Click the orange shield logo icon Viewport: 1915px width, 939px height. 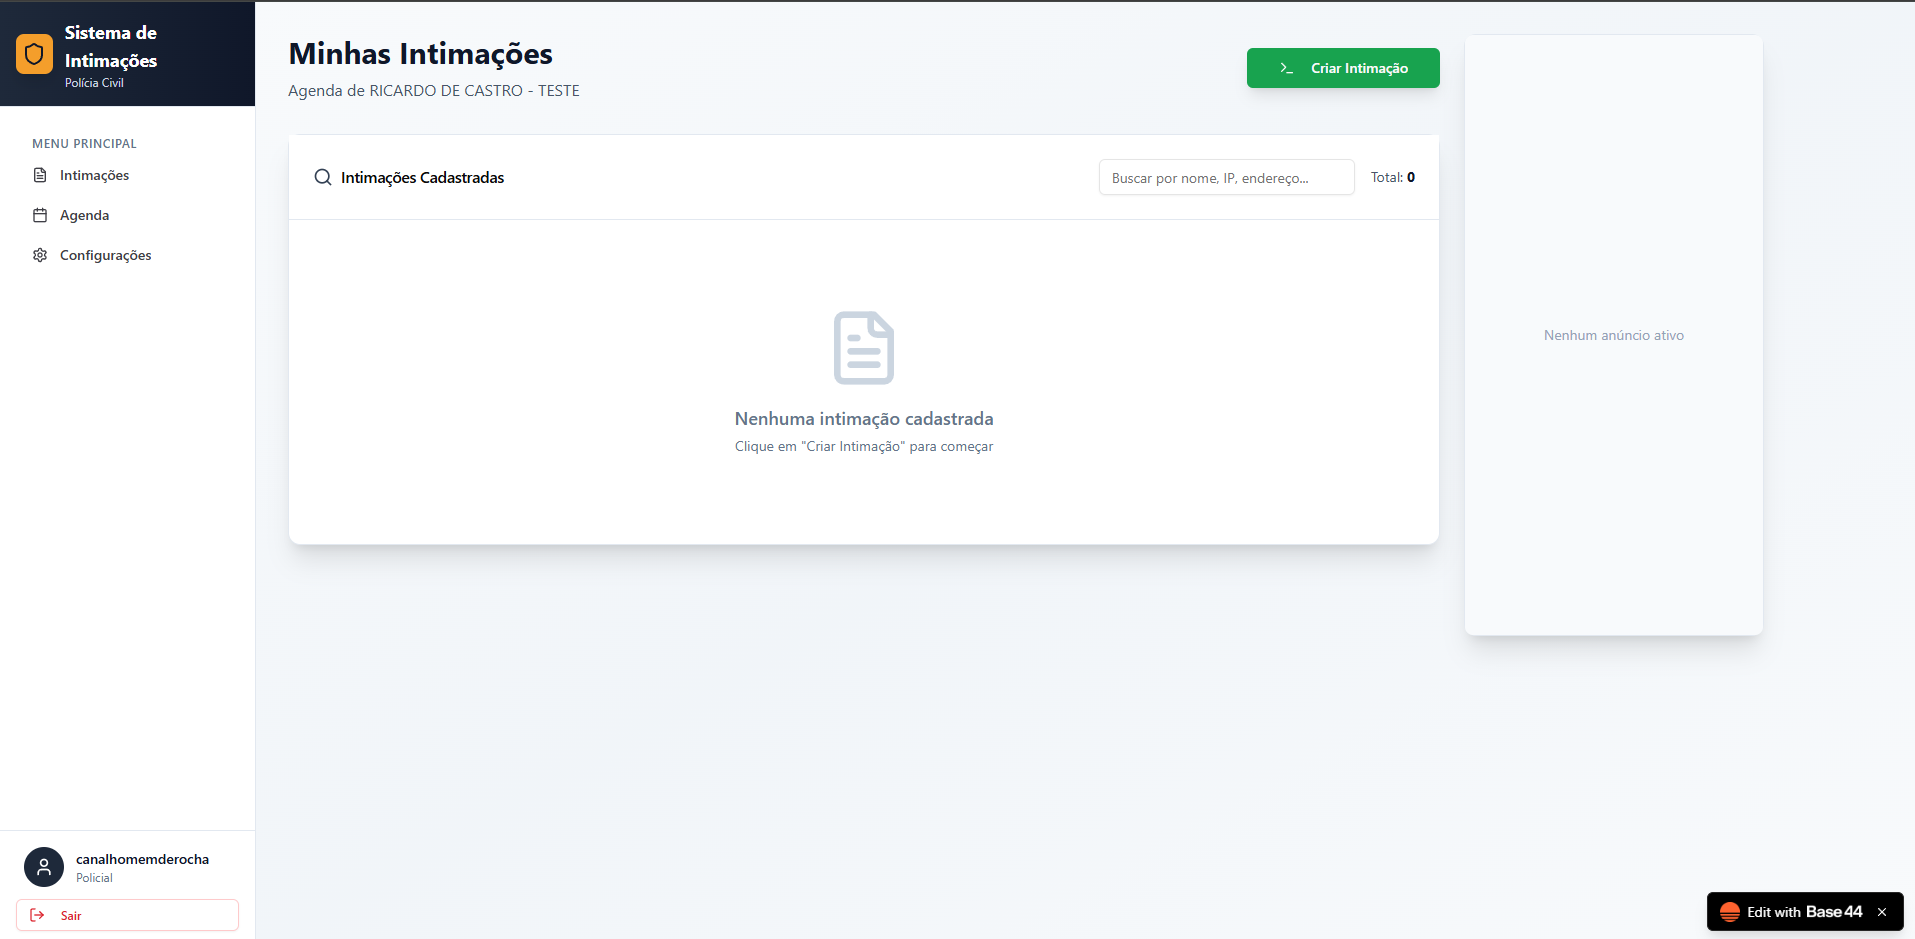(x=34, y=54)
